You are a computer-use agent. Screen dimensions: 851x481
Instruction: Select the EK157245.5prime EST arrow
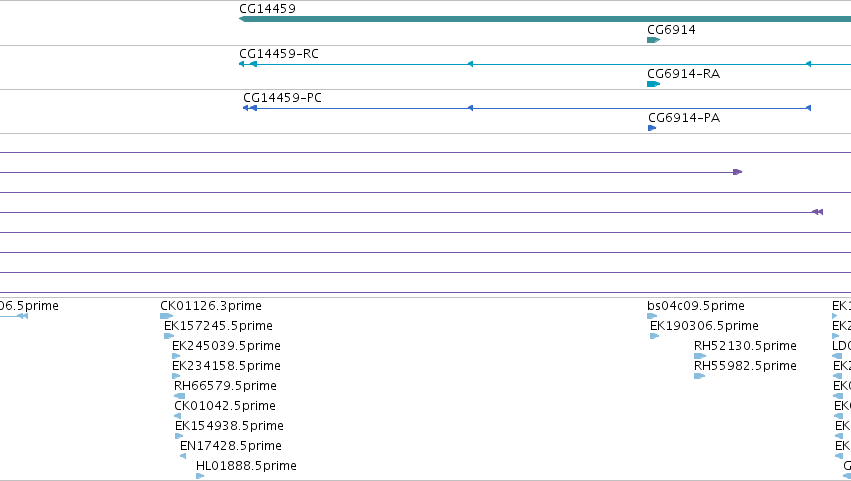[x=169, y=336]
